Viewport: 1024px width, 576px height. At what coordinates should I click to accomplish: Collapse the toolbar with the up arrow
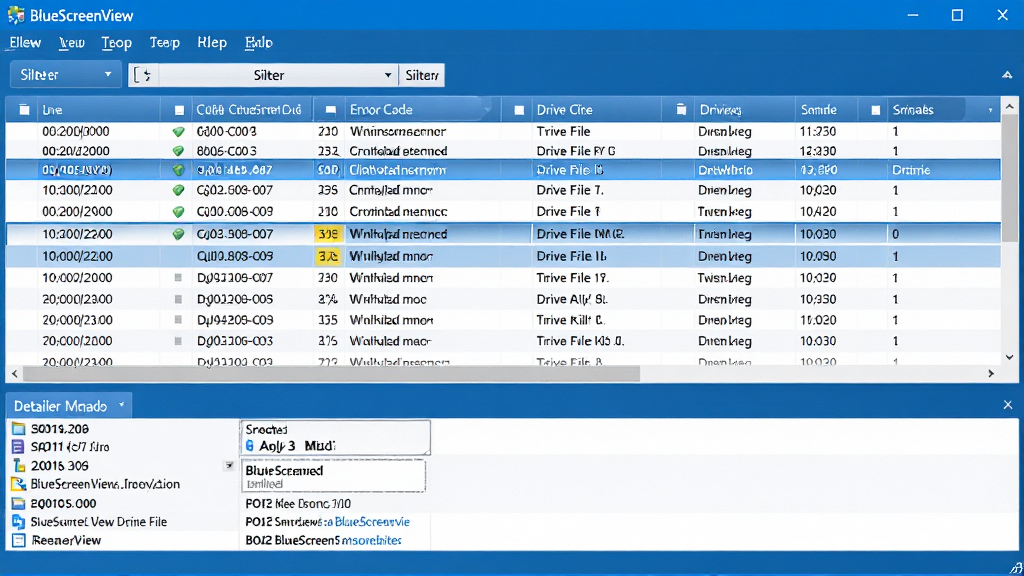[x=1007, y=75]
